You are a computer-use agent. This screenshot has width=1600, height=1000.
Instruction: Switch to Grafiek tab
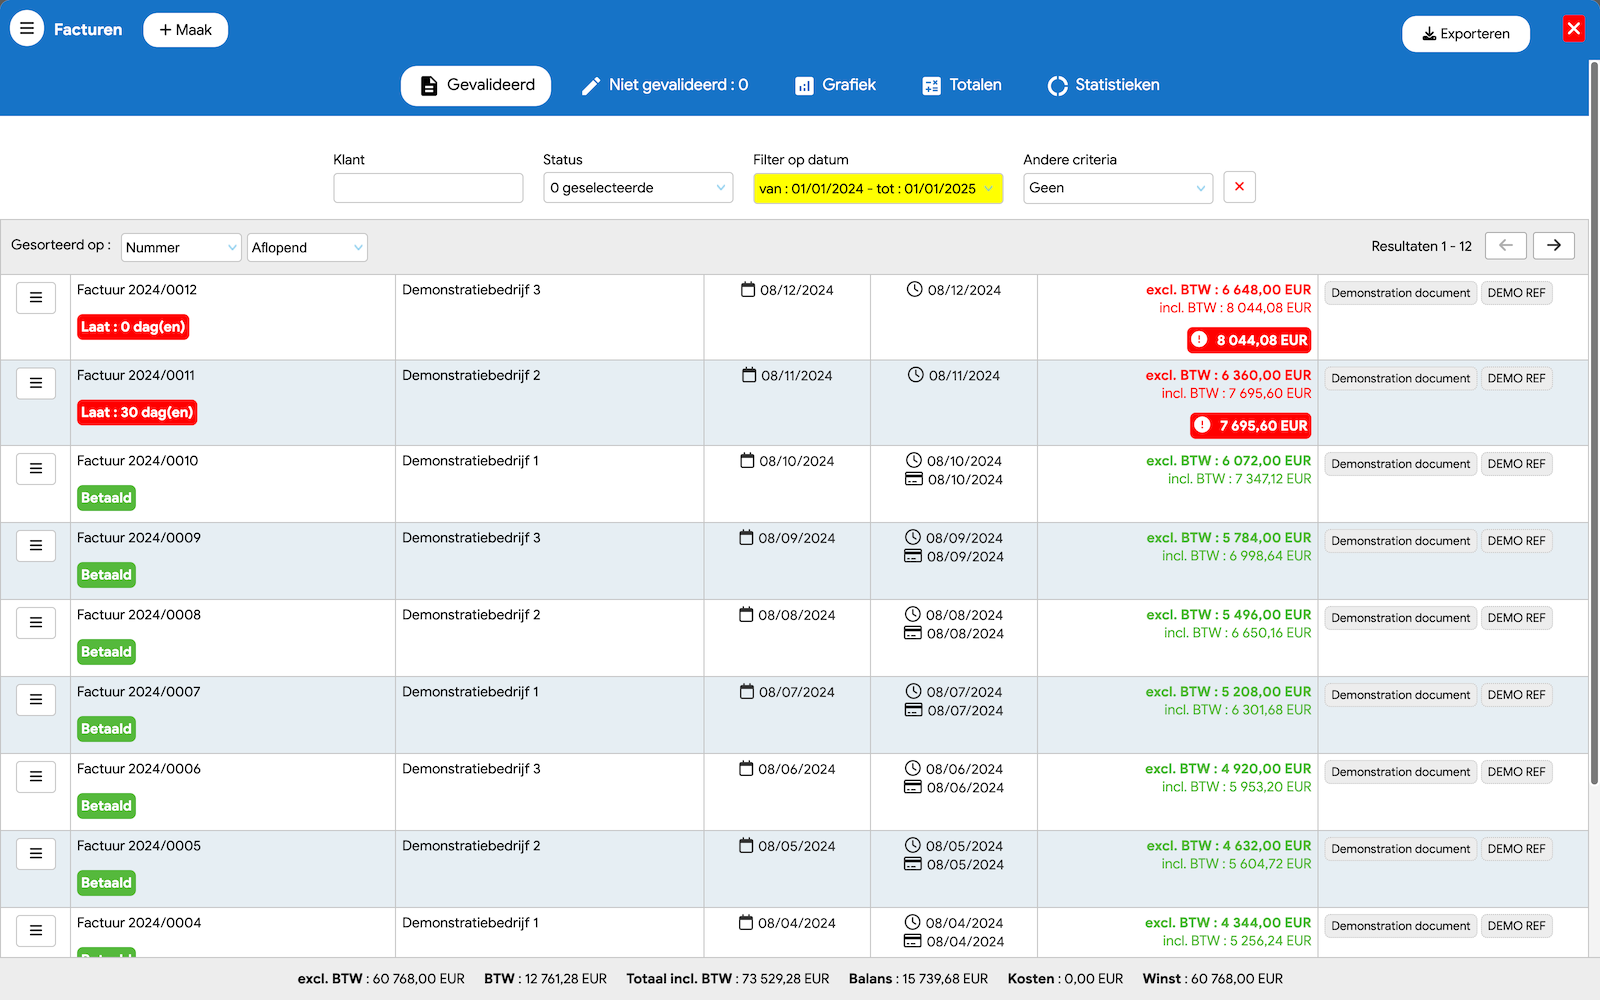coord(836,85)
